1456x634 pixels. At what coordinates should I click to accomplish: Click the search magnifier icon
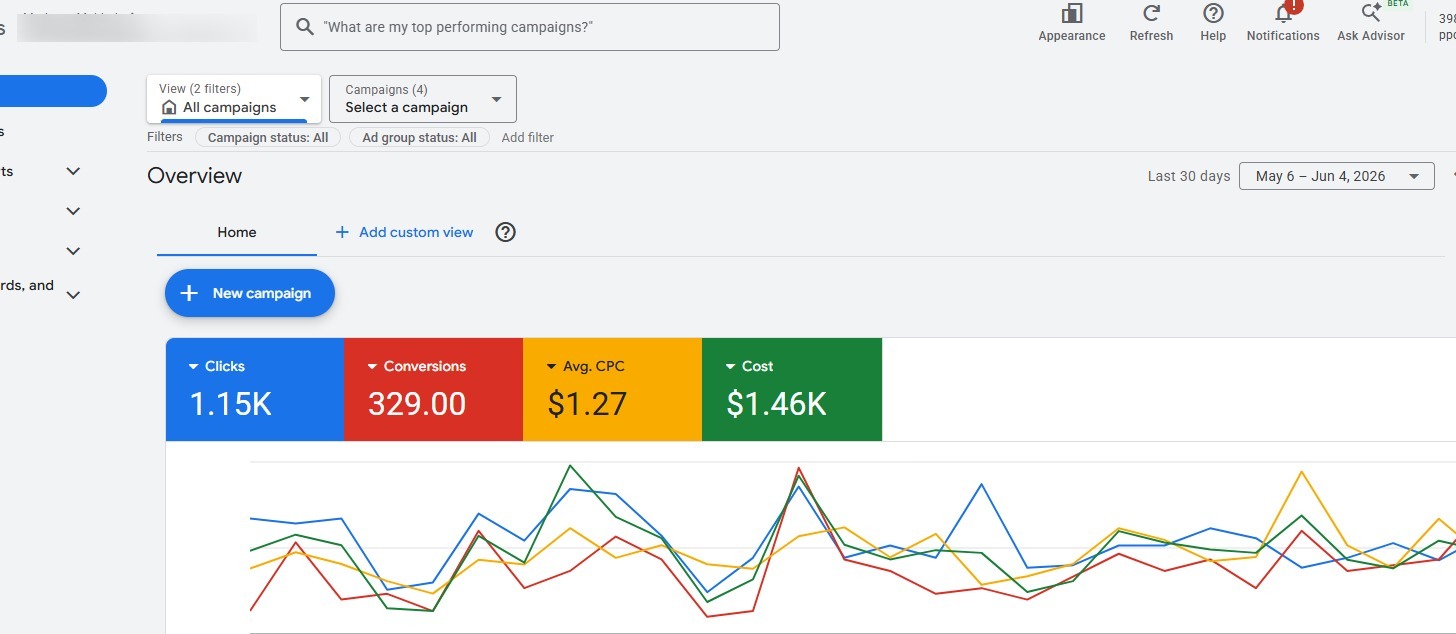(x=304, y=27)
